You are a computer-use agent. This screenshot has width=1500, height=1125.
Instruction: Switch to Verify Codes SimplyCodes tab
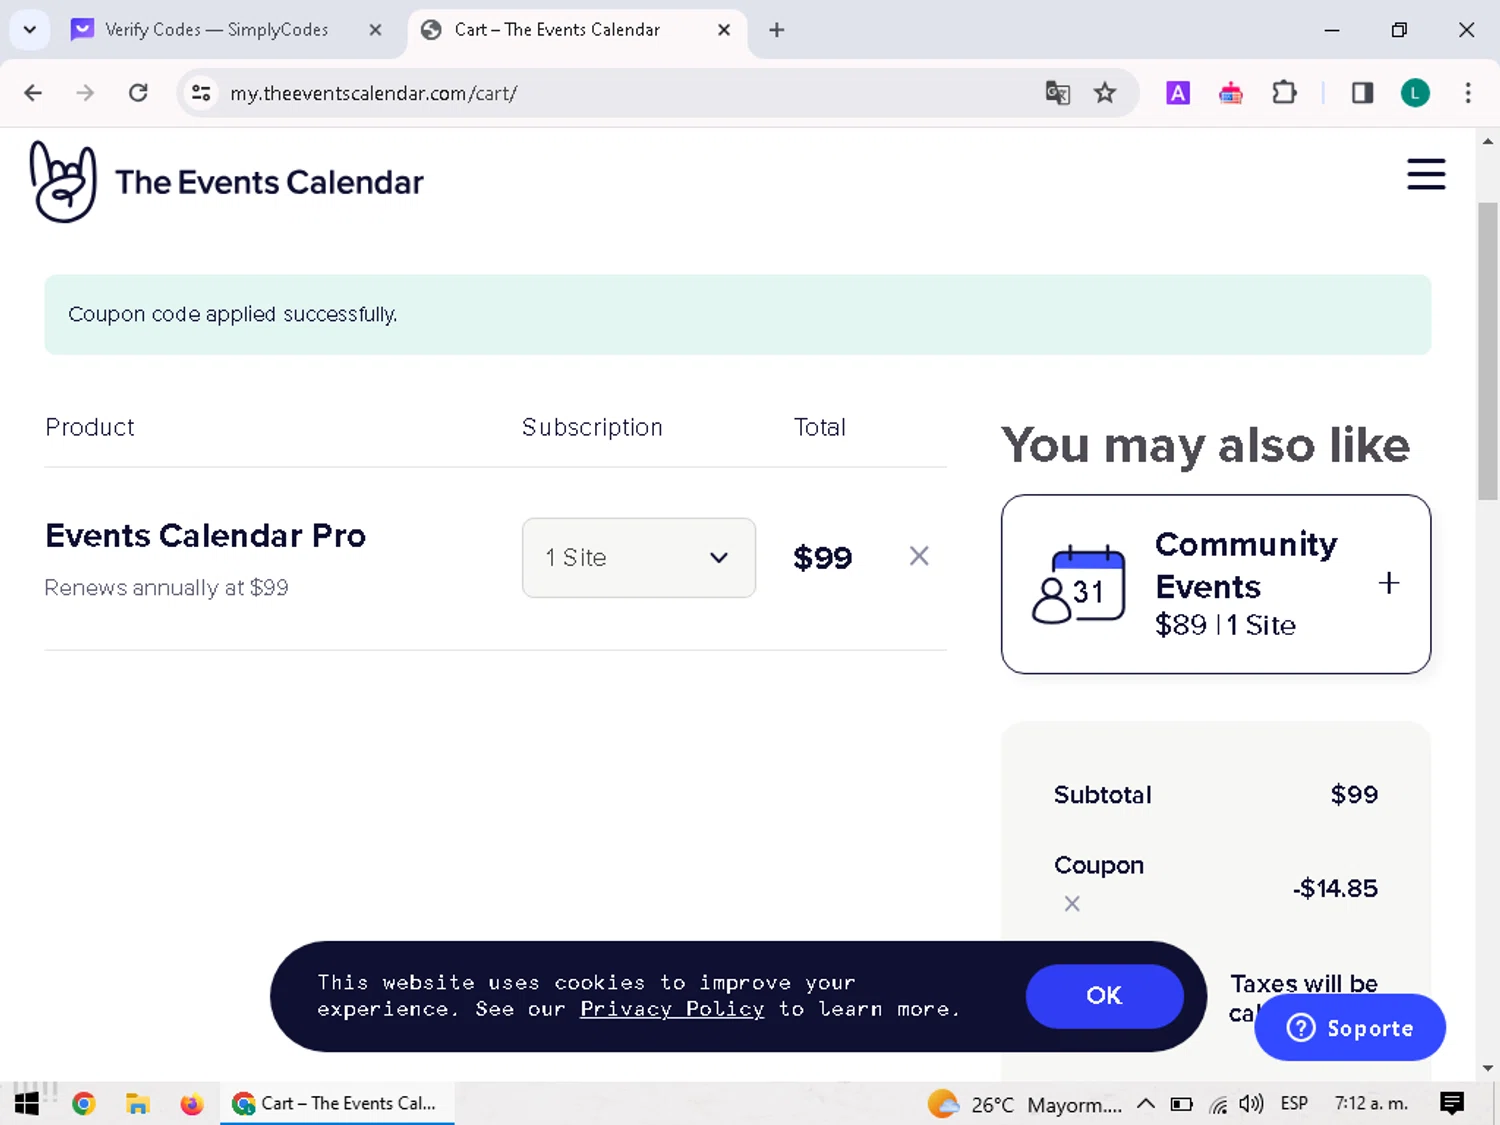coord(217,30)
